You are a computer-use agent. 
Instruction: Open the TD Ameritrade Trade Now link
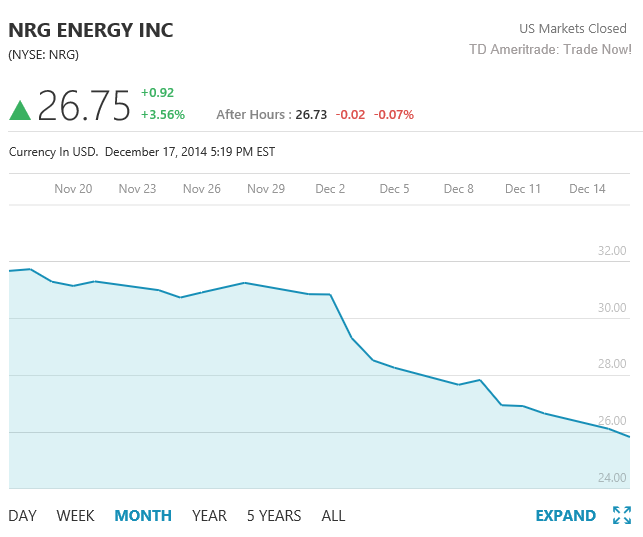[x=550, y=49]
